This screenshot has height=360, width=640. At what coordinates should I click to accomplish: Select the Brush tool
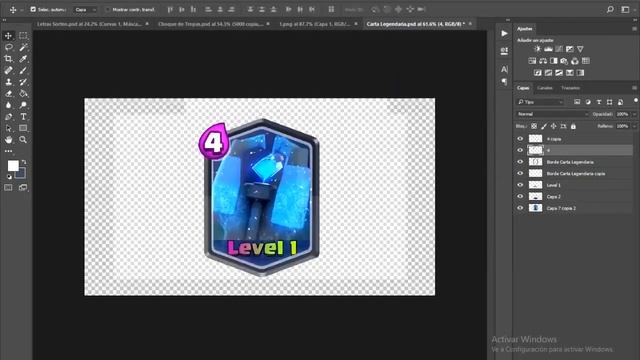[23, 70]
